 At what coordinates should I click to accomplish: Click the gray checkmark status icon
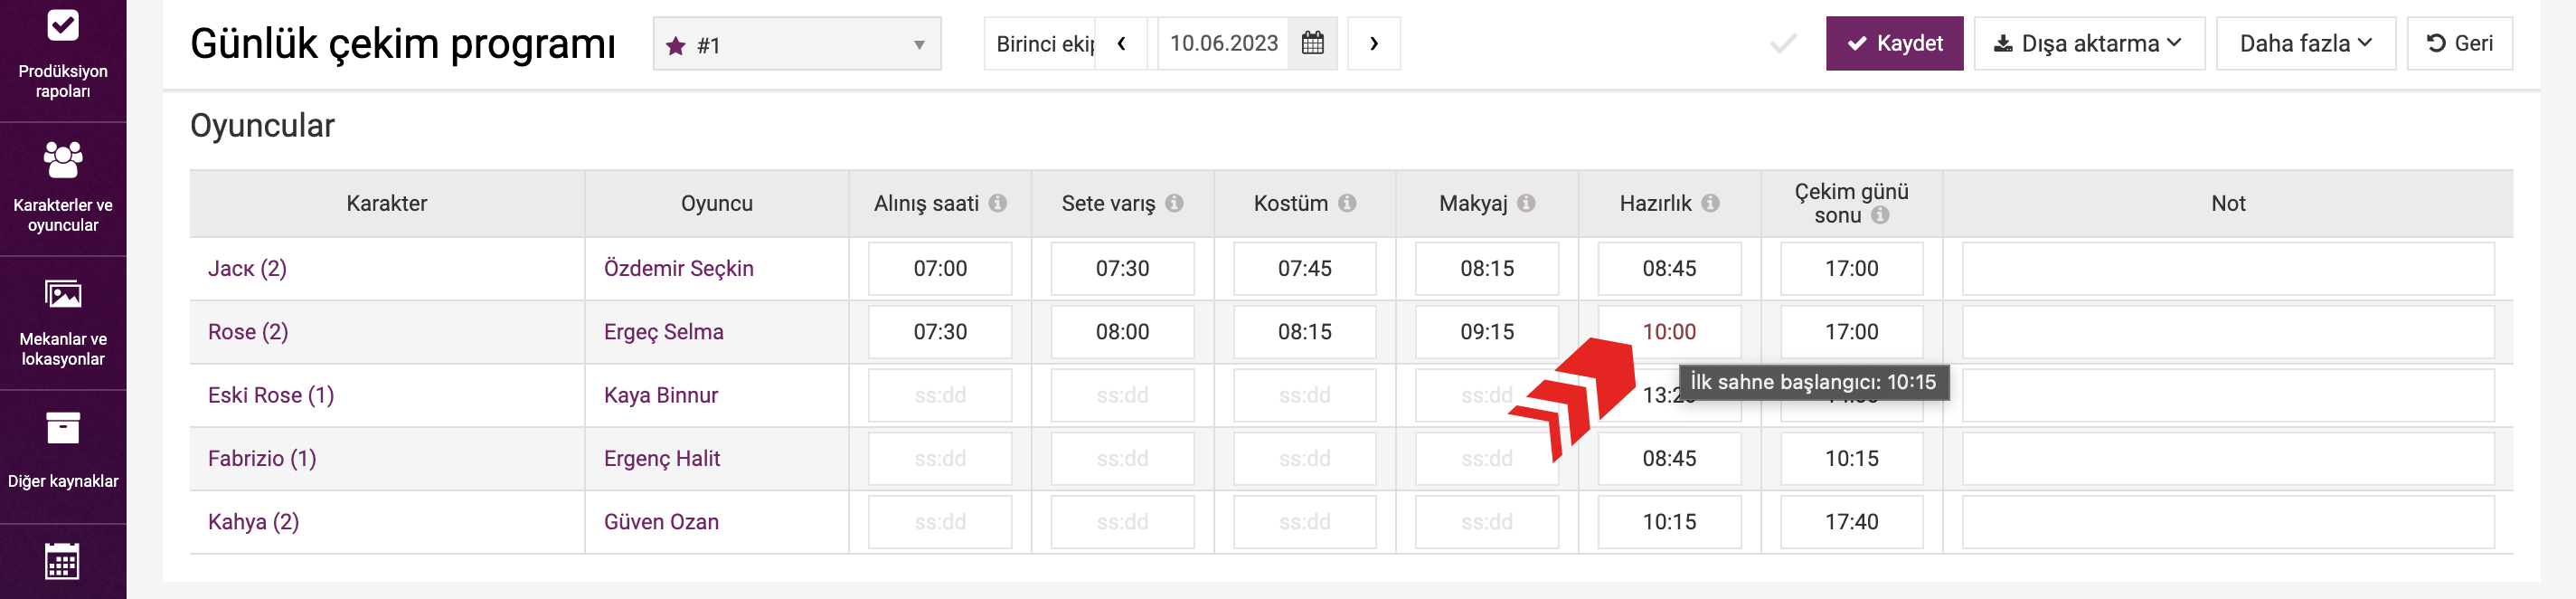(x=1783, y=43)
